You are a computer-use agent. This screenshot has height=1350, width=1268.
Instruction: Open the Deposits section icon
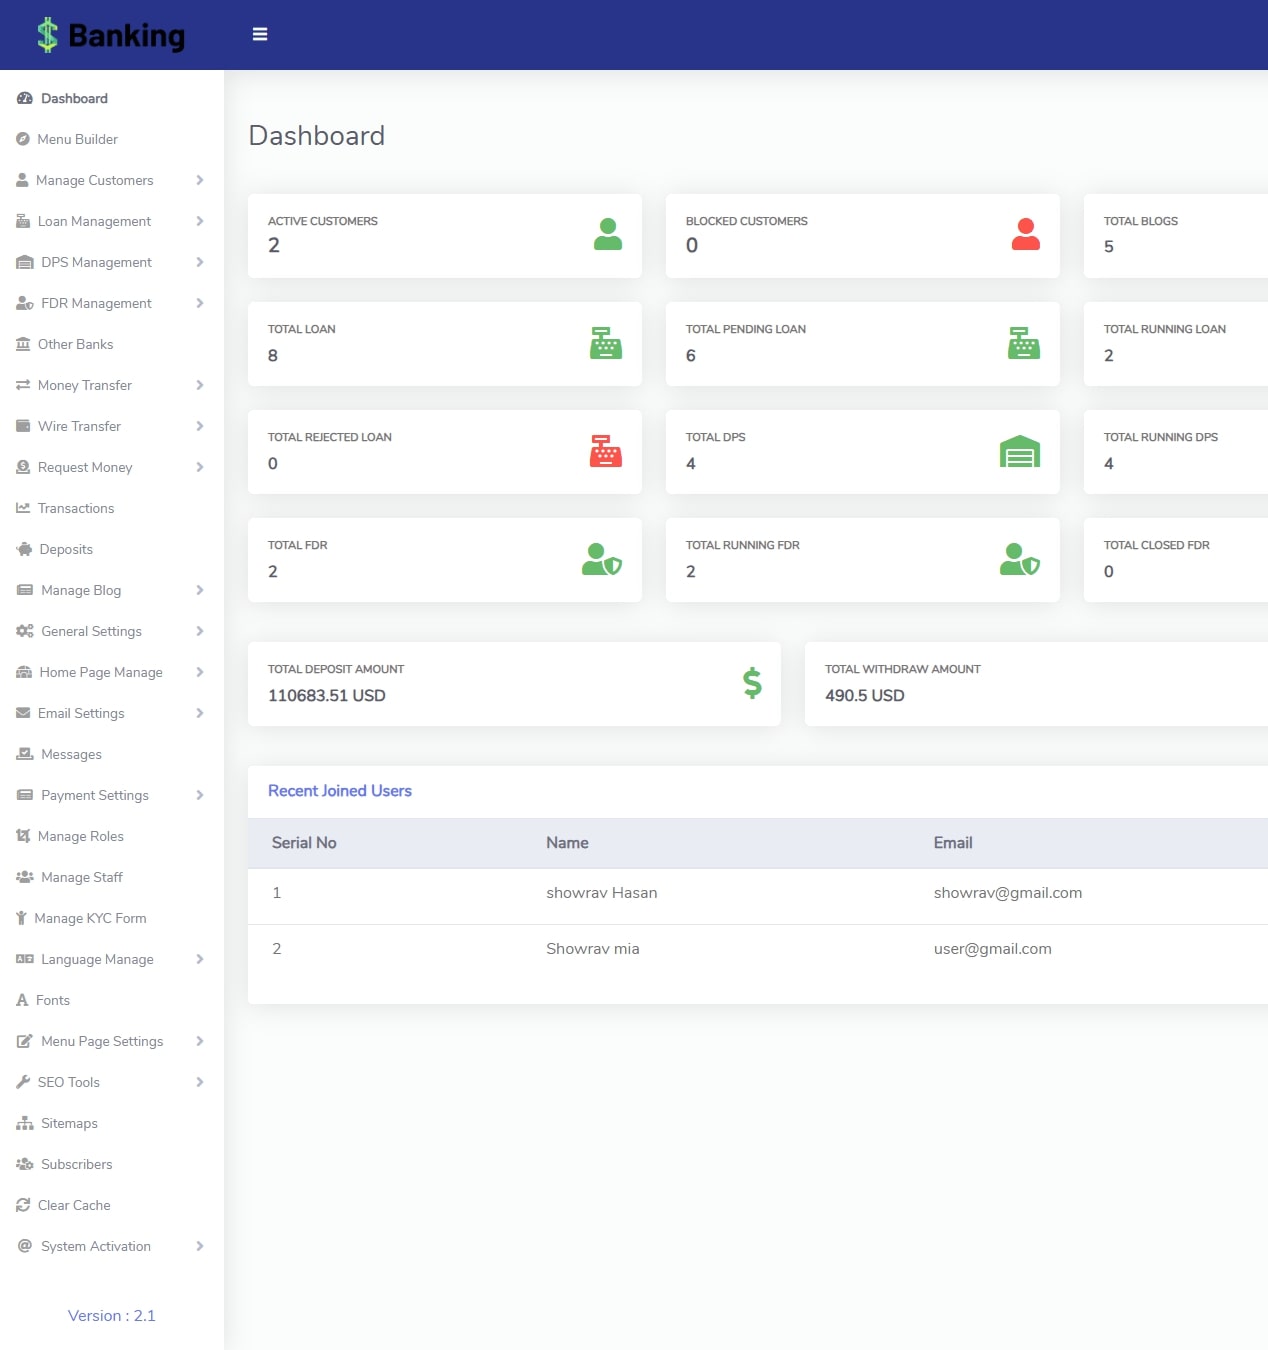(22, 549)
